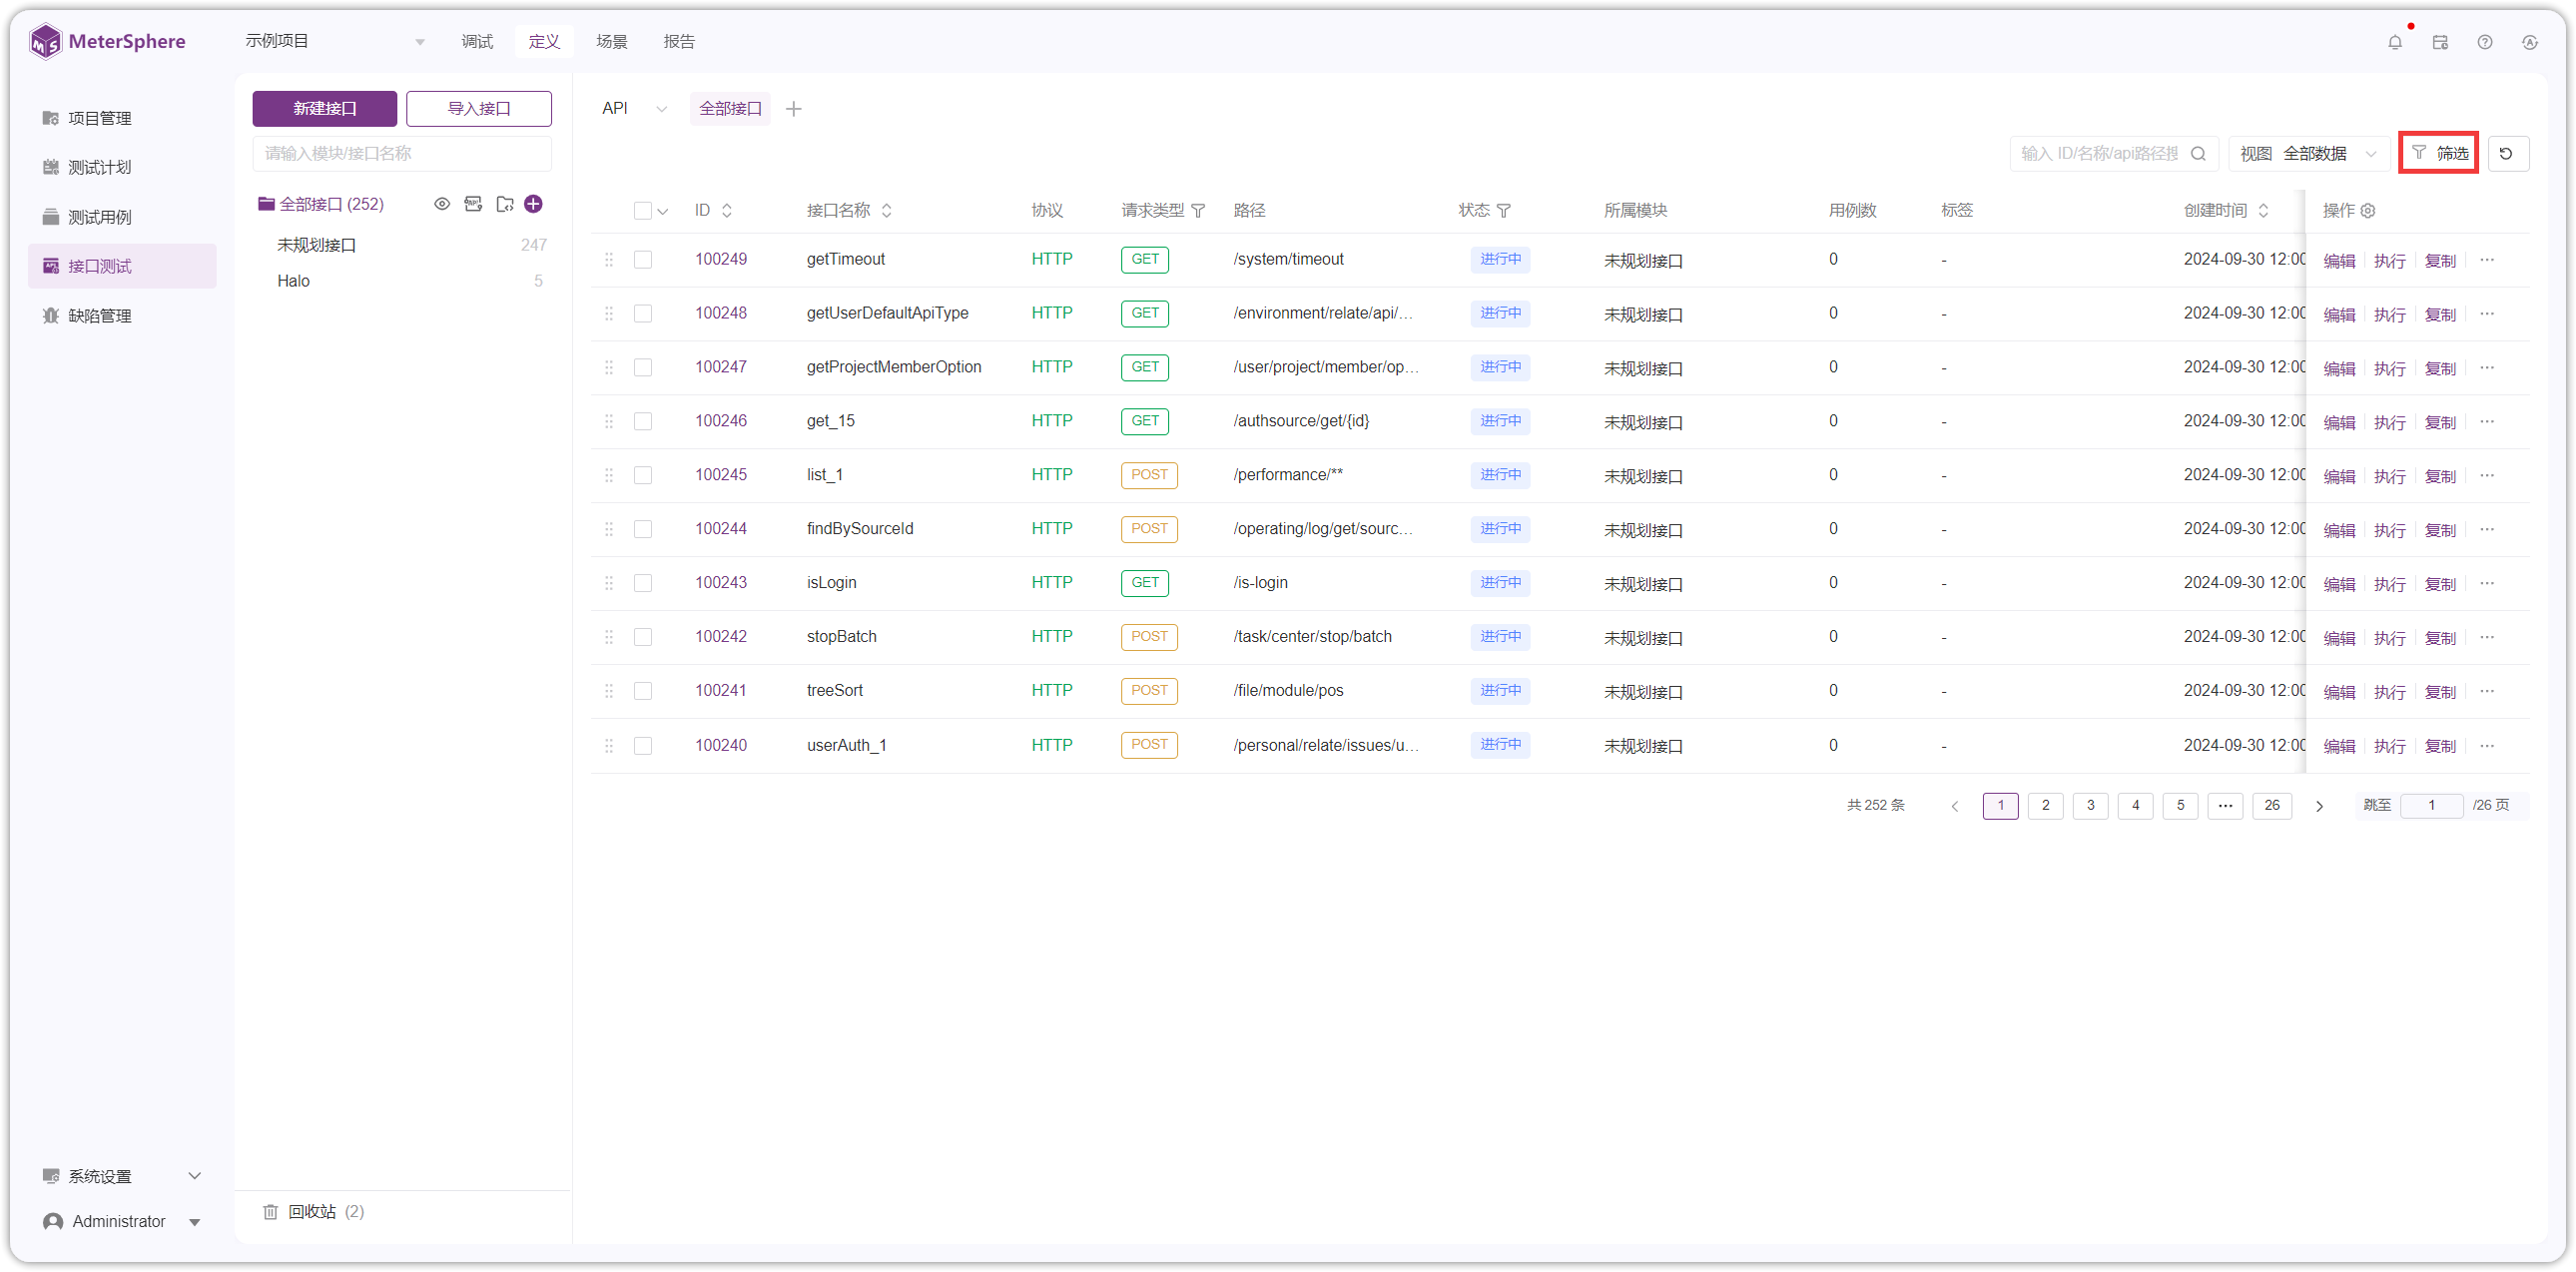Open the API protocol dropdown

click(x=633, y=108)
